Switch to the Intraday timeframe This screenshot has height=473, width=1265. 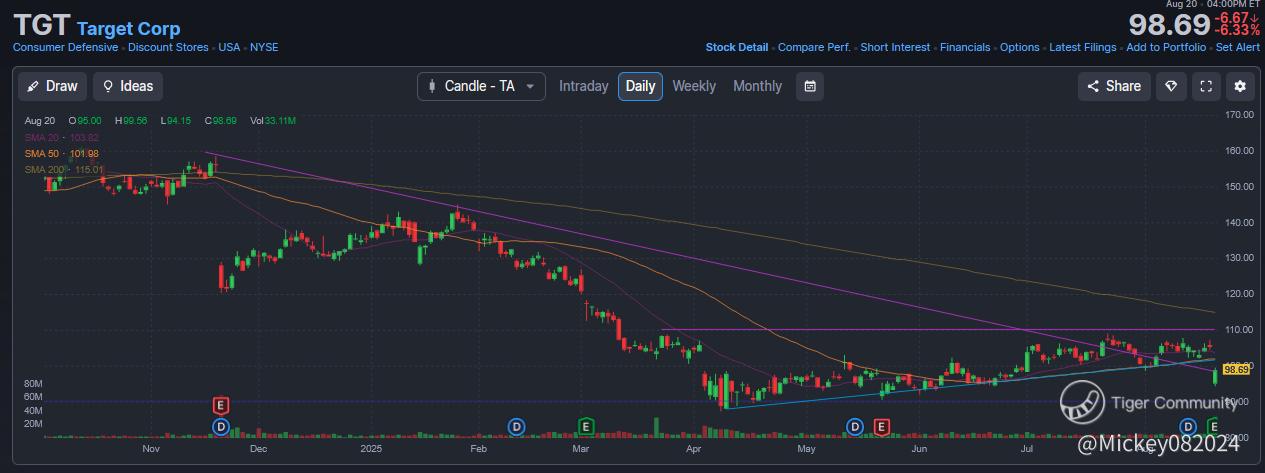pyautogui.click(x=584, y=86)
